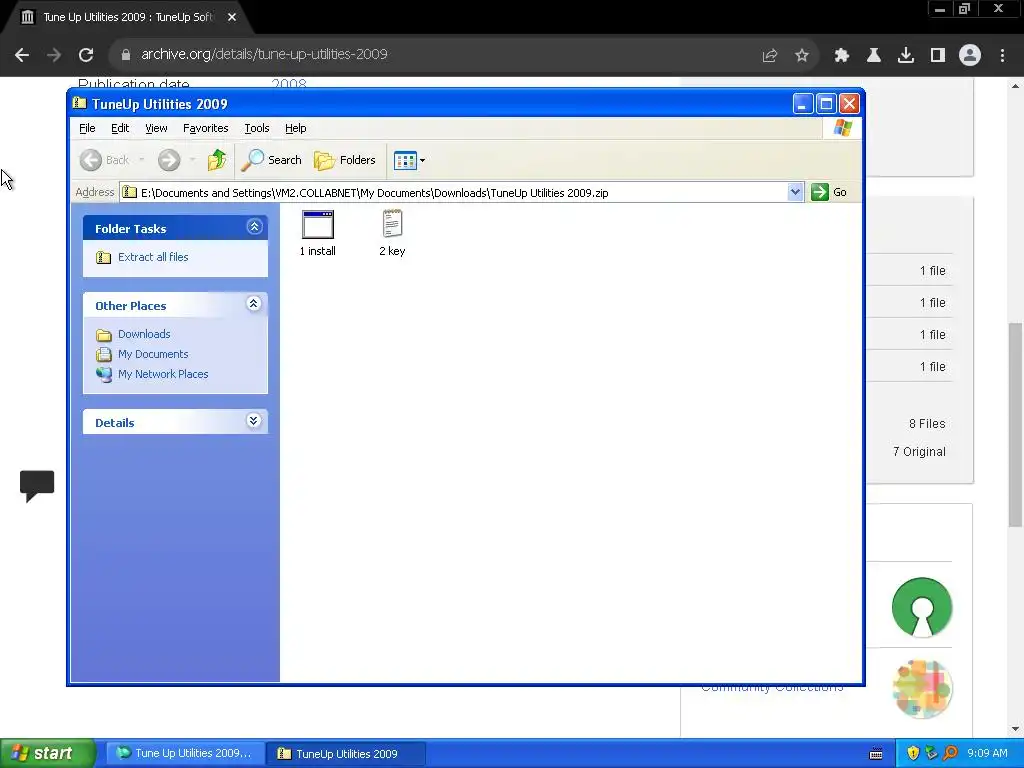Open the Help menu
This screenshot has height=768, width=1024.
pyautogui.click(x=295, y=128)
